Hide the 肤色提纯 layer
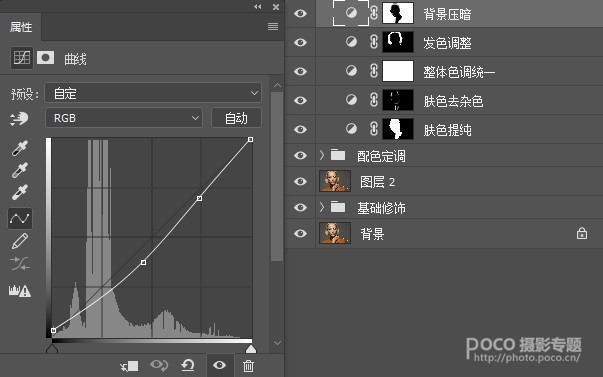Viewport: 603px width, 377px height. (300, 129)
